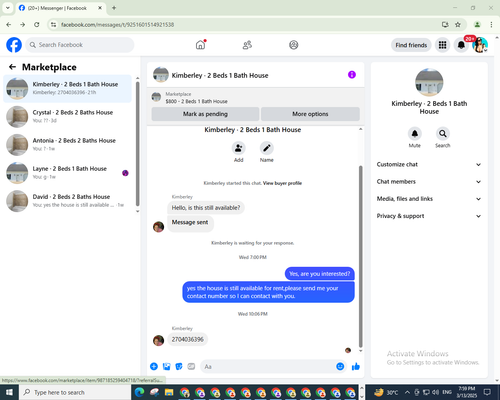Click Kimberley's avatar beside the phone number
Viewport: 500px width, 400px height.
pyautogui.click(x=158, y=340)
